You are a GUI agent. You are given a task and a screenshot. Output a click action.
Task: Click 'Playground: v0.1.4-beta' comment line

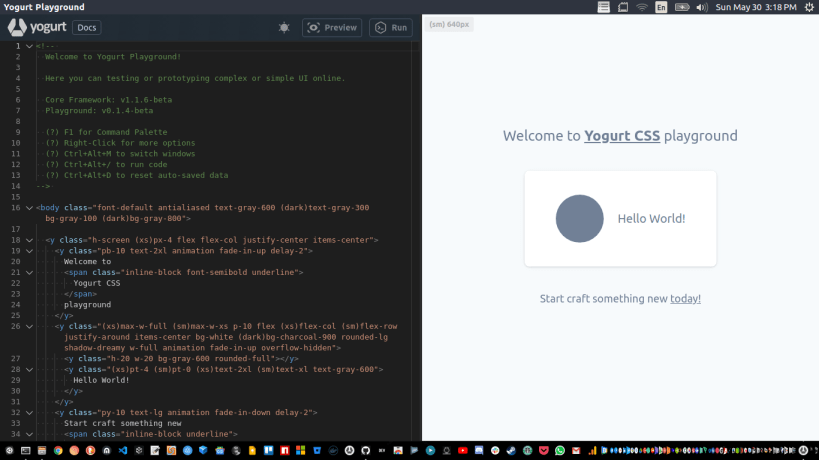tap(99, 111)
